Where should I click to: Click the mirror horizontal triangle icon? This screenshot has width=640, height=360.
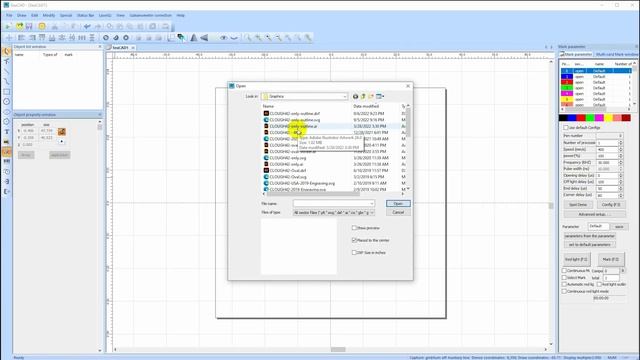(194, 38)
